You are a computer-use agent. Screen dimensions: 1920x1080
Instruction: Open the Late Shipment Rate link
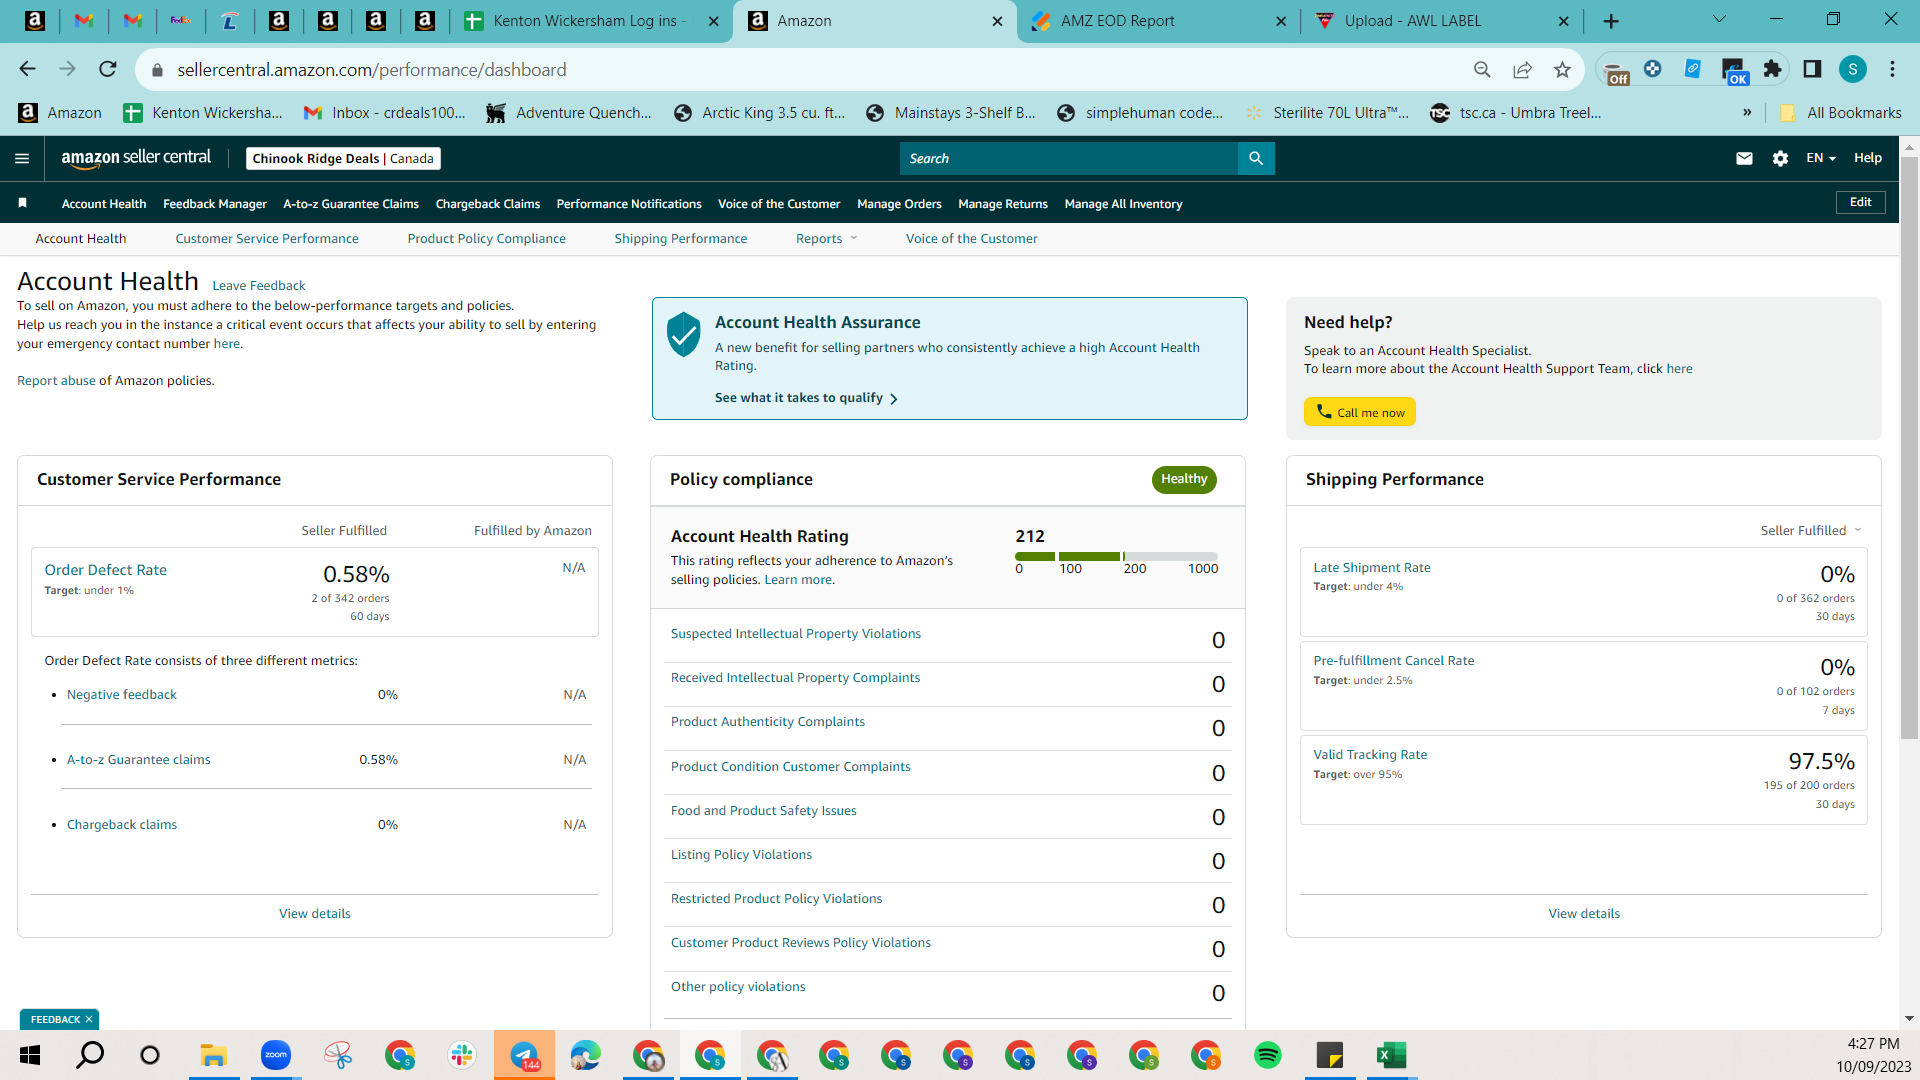click(1372, 568)
